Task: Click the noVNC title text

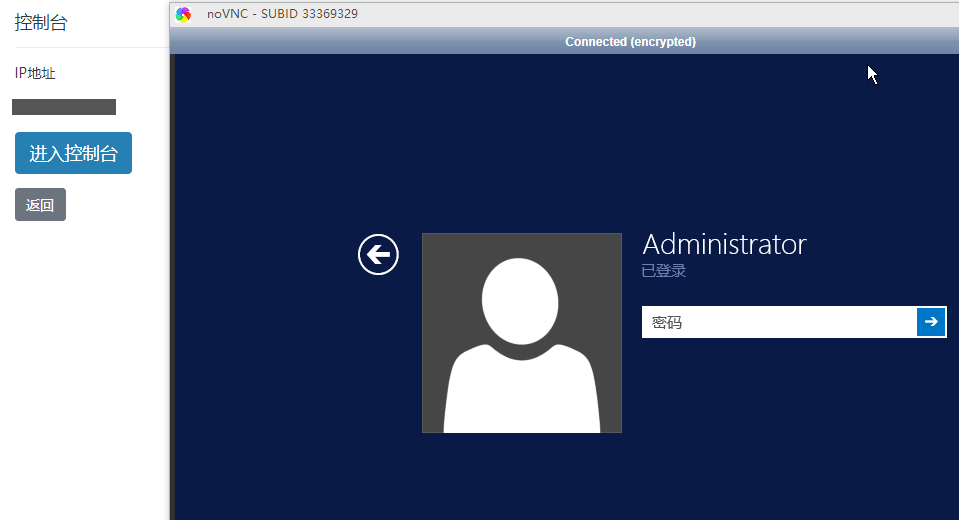Action: coord(226,14)
